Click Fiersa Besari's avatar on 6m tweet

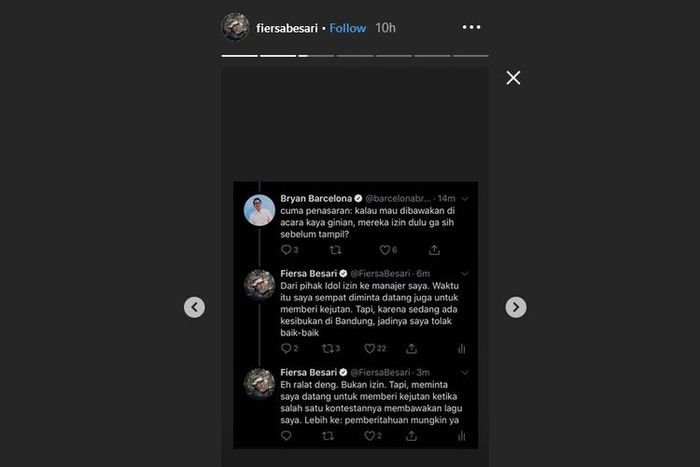coord(259,284)
